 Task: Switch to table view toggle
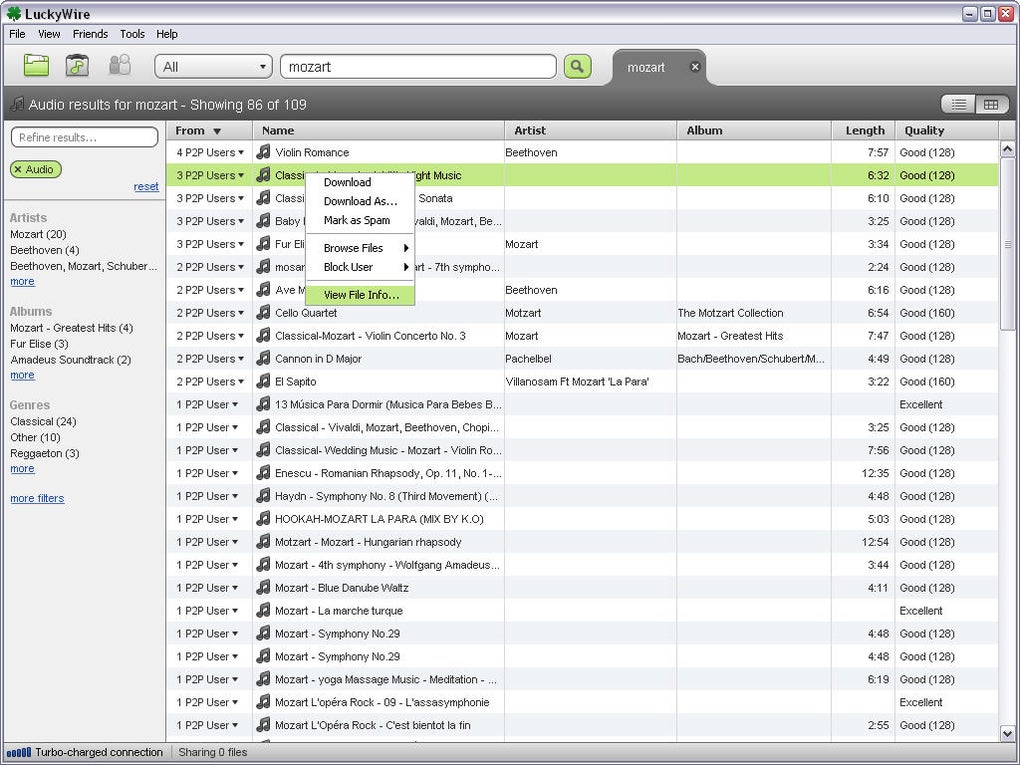pyautogui.click(x=991, y=104)
